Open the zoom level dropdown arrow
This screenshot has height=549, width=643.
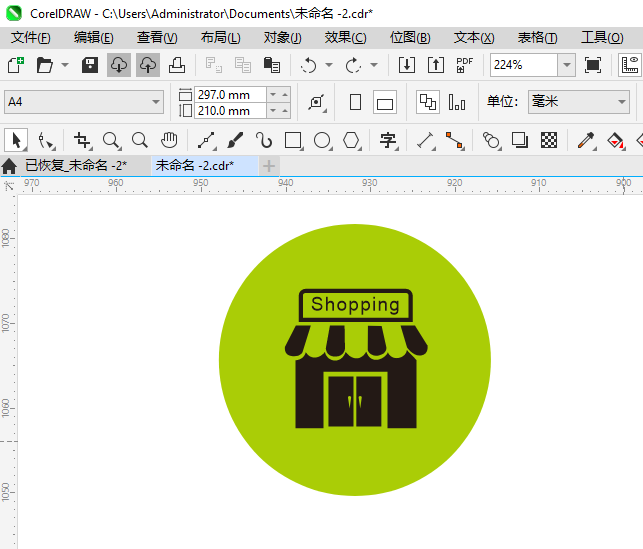click(x=567, y=65)
